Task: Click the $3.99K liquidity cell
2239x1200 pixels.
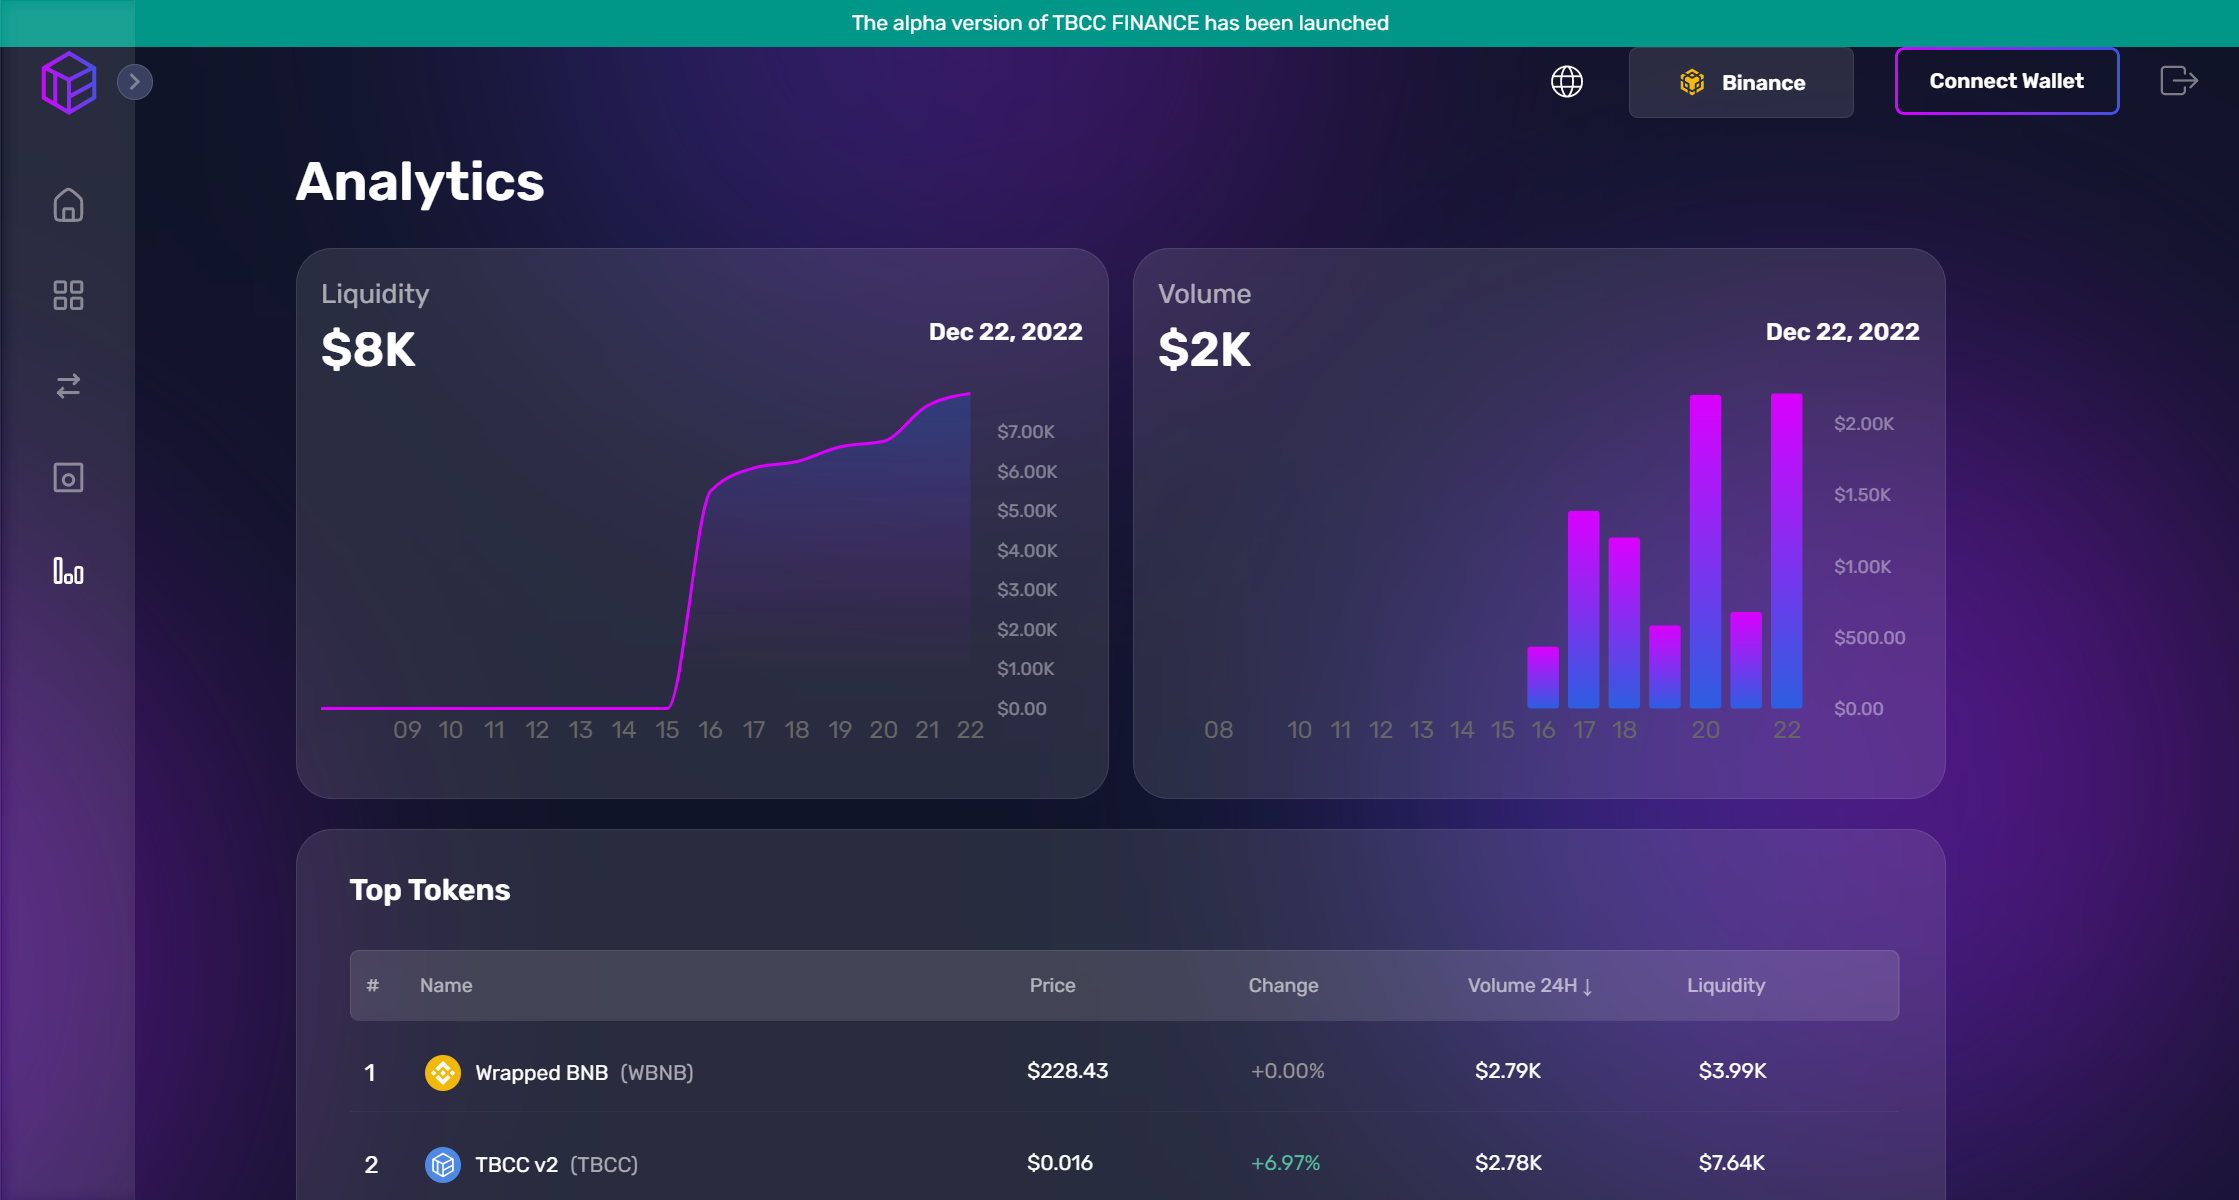Action: [x=1733, y=1071]
